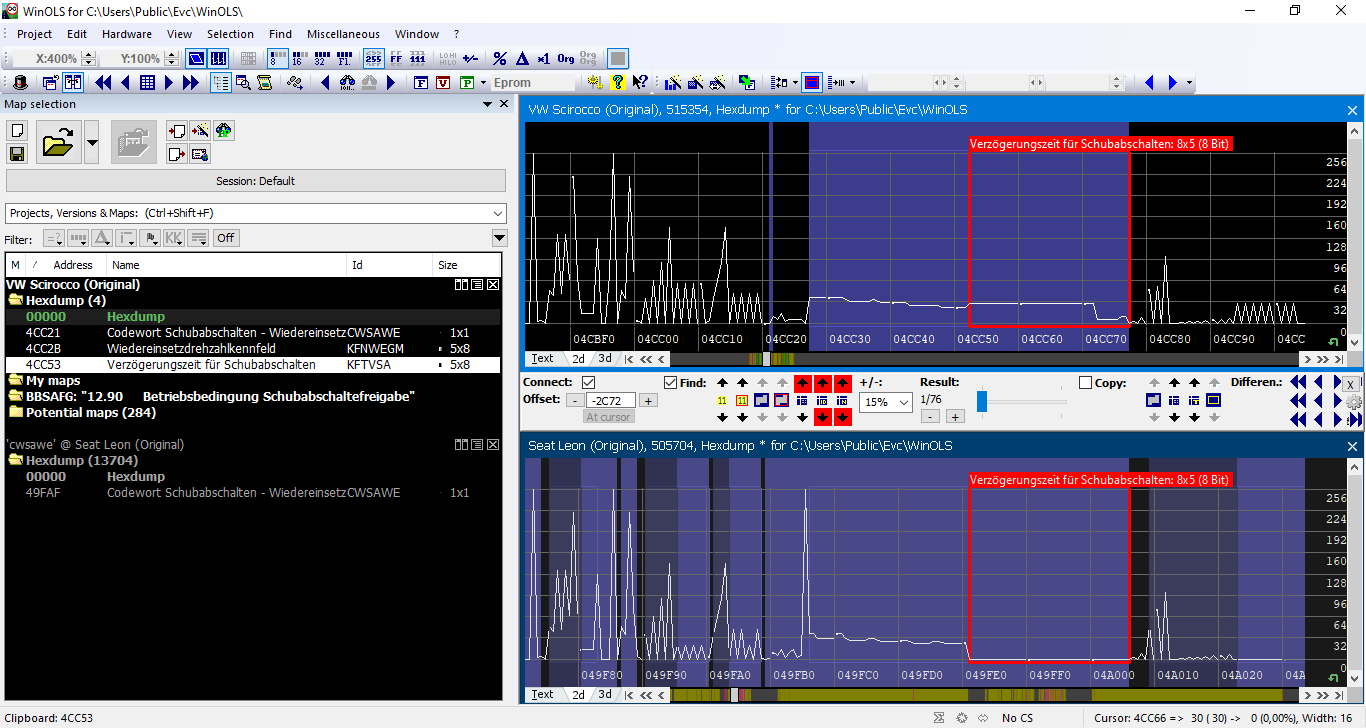Click the Offset -2C72 input field

[x=611, y=401]
